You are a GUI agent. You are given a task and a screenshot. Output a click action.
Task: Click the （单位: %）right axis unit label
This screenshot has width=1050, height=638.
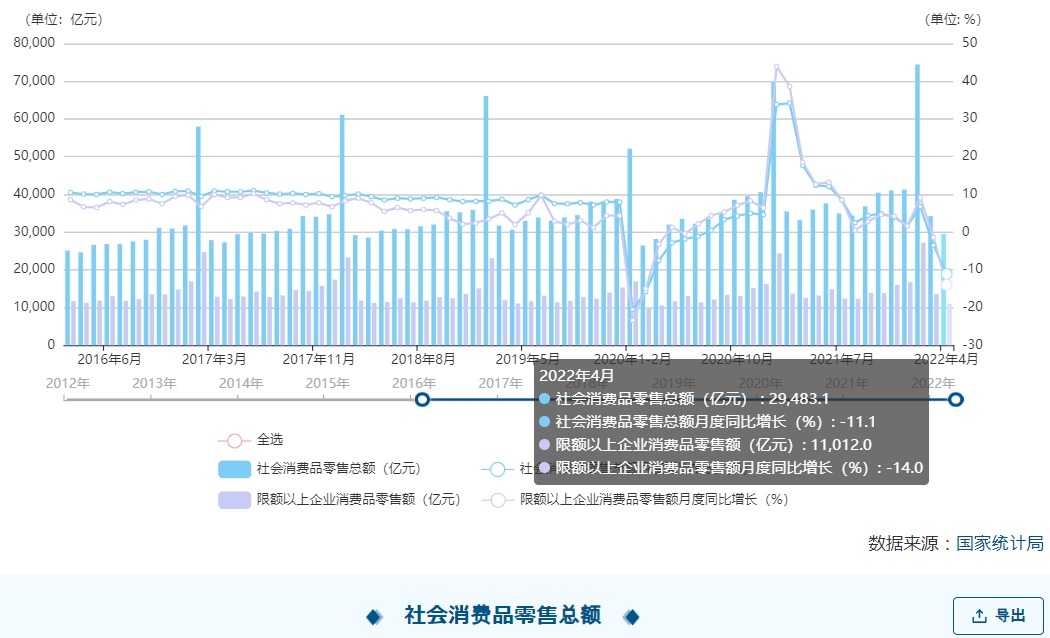pos(953,19)
